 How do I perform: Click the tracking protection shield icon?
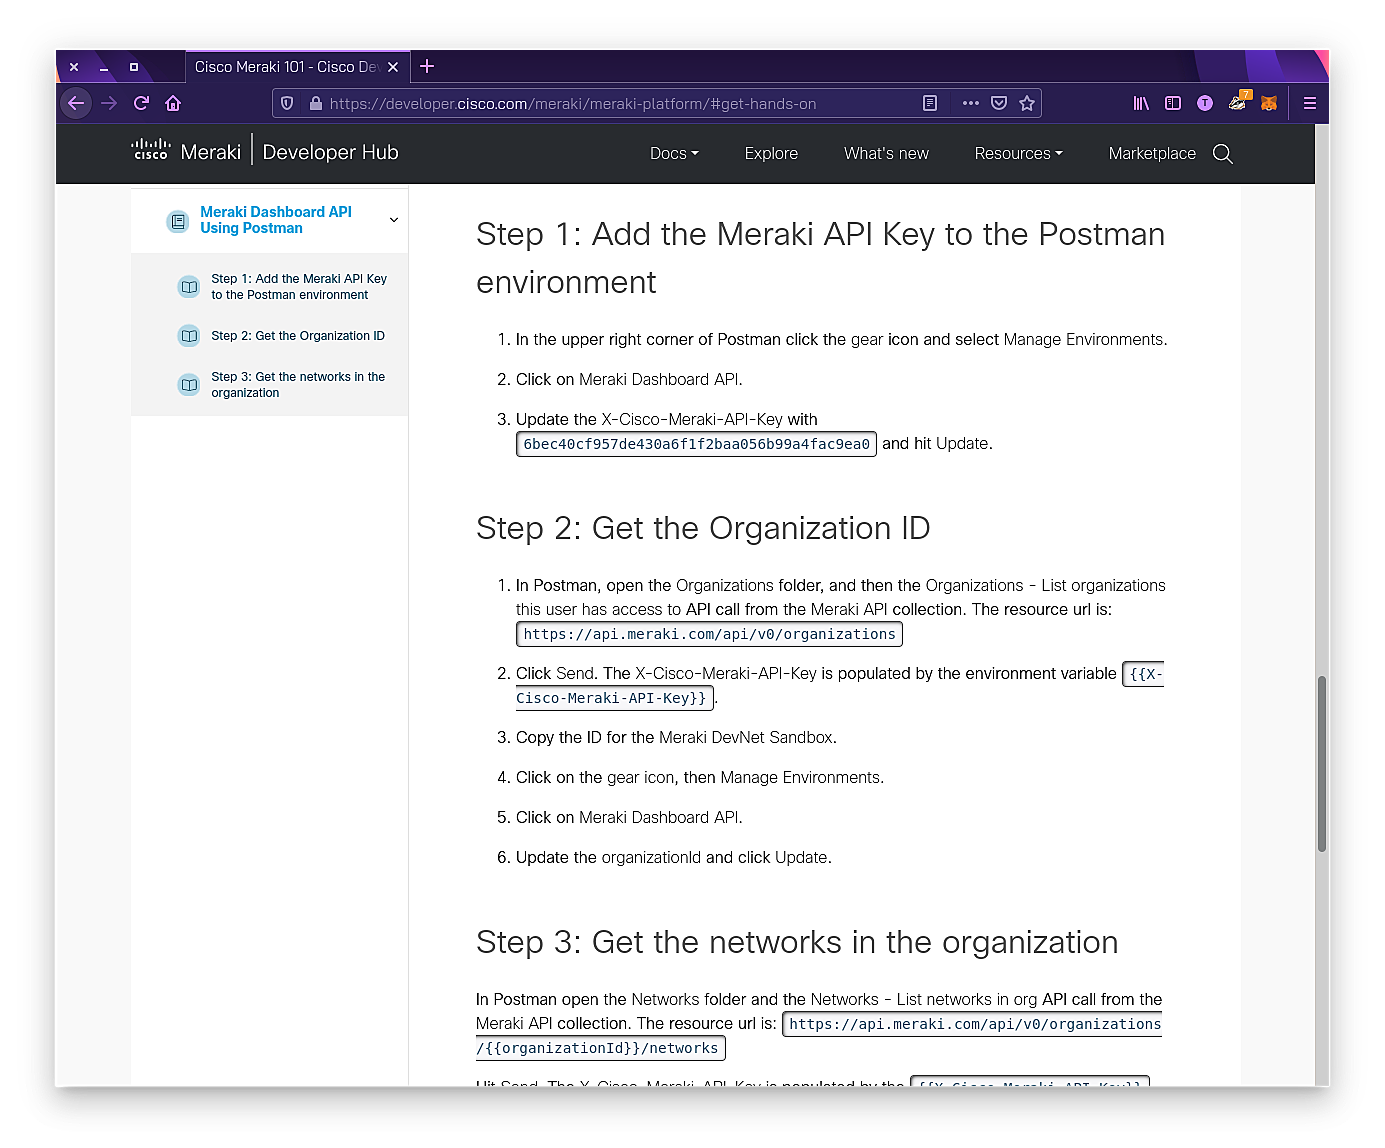coord(287,103)
